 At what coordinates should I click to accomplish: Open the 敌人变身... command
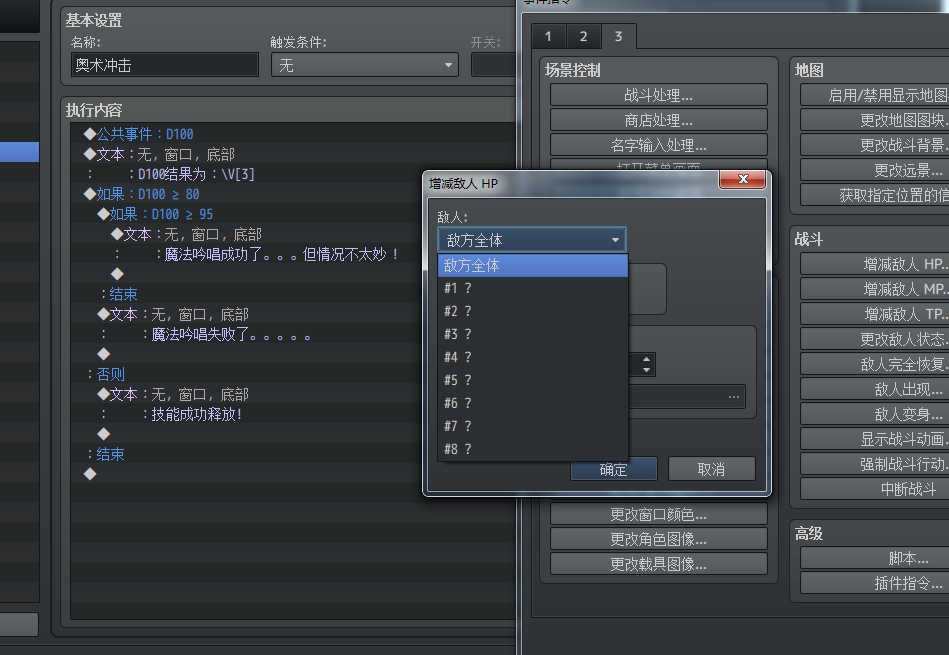click(875, 414)
